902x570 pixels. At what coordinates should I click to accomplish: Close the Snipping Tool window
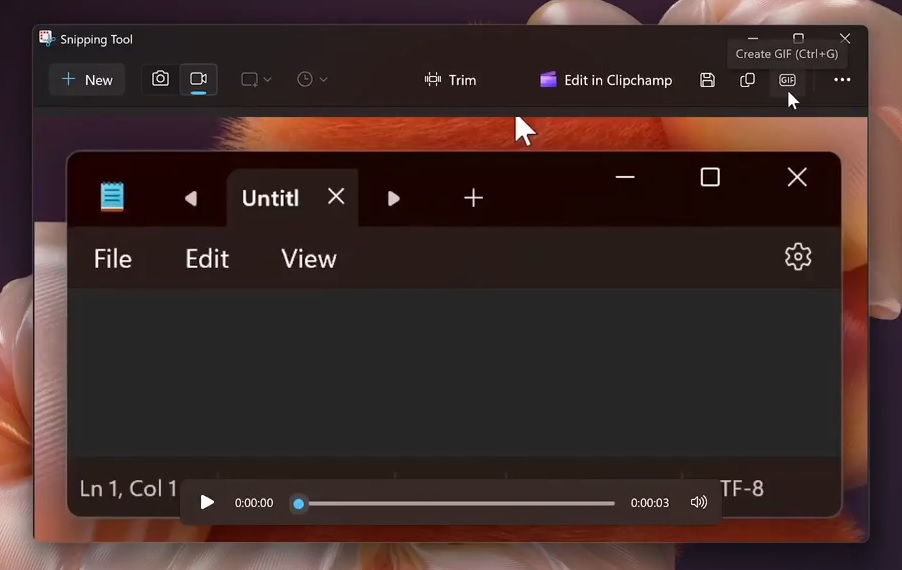844,39
